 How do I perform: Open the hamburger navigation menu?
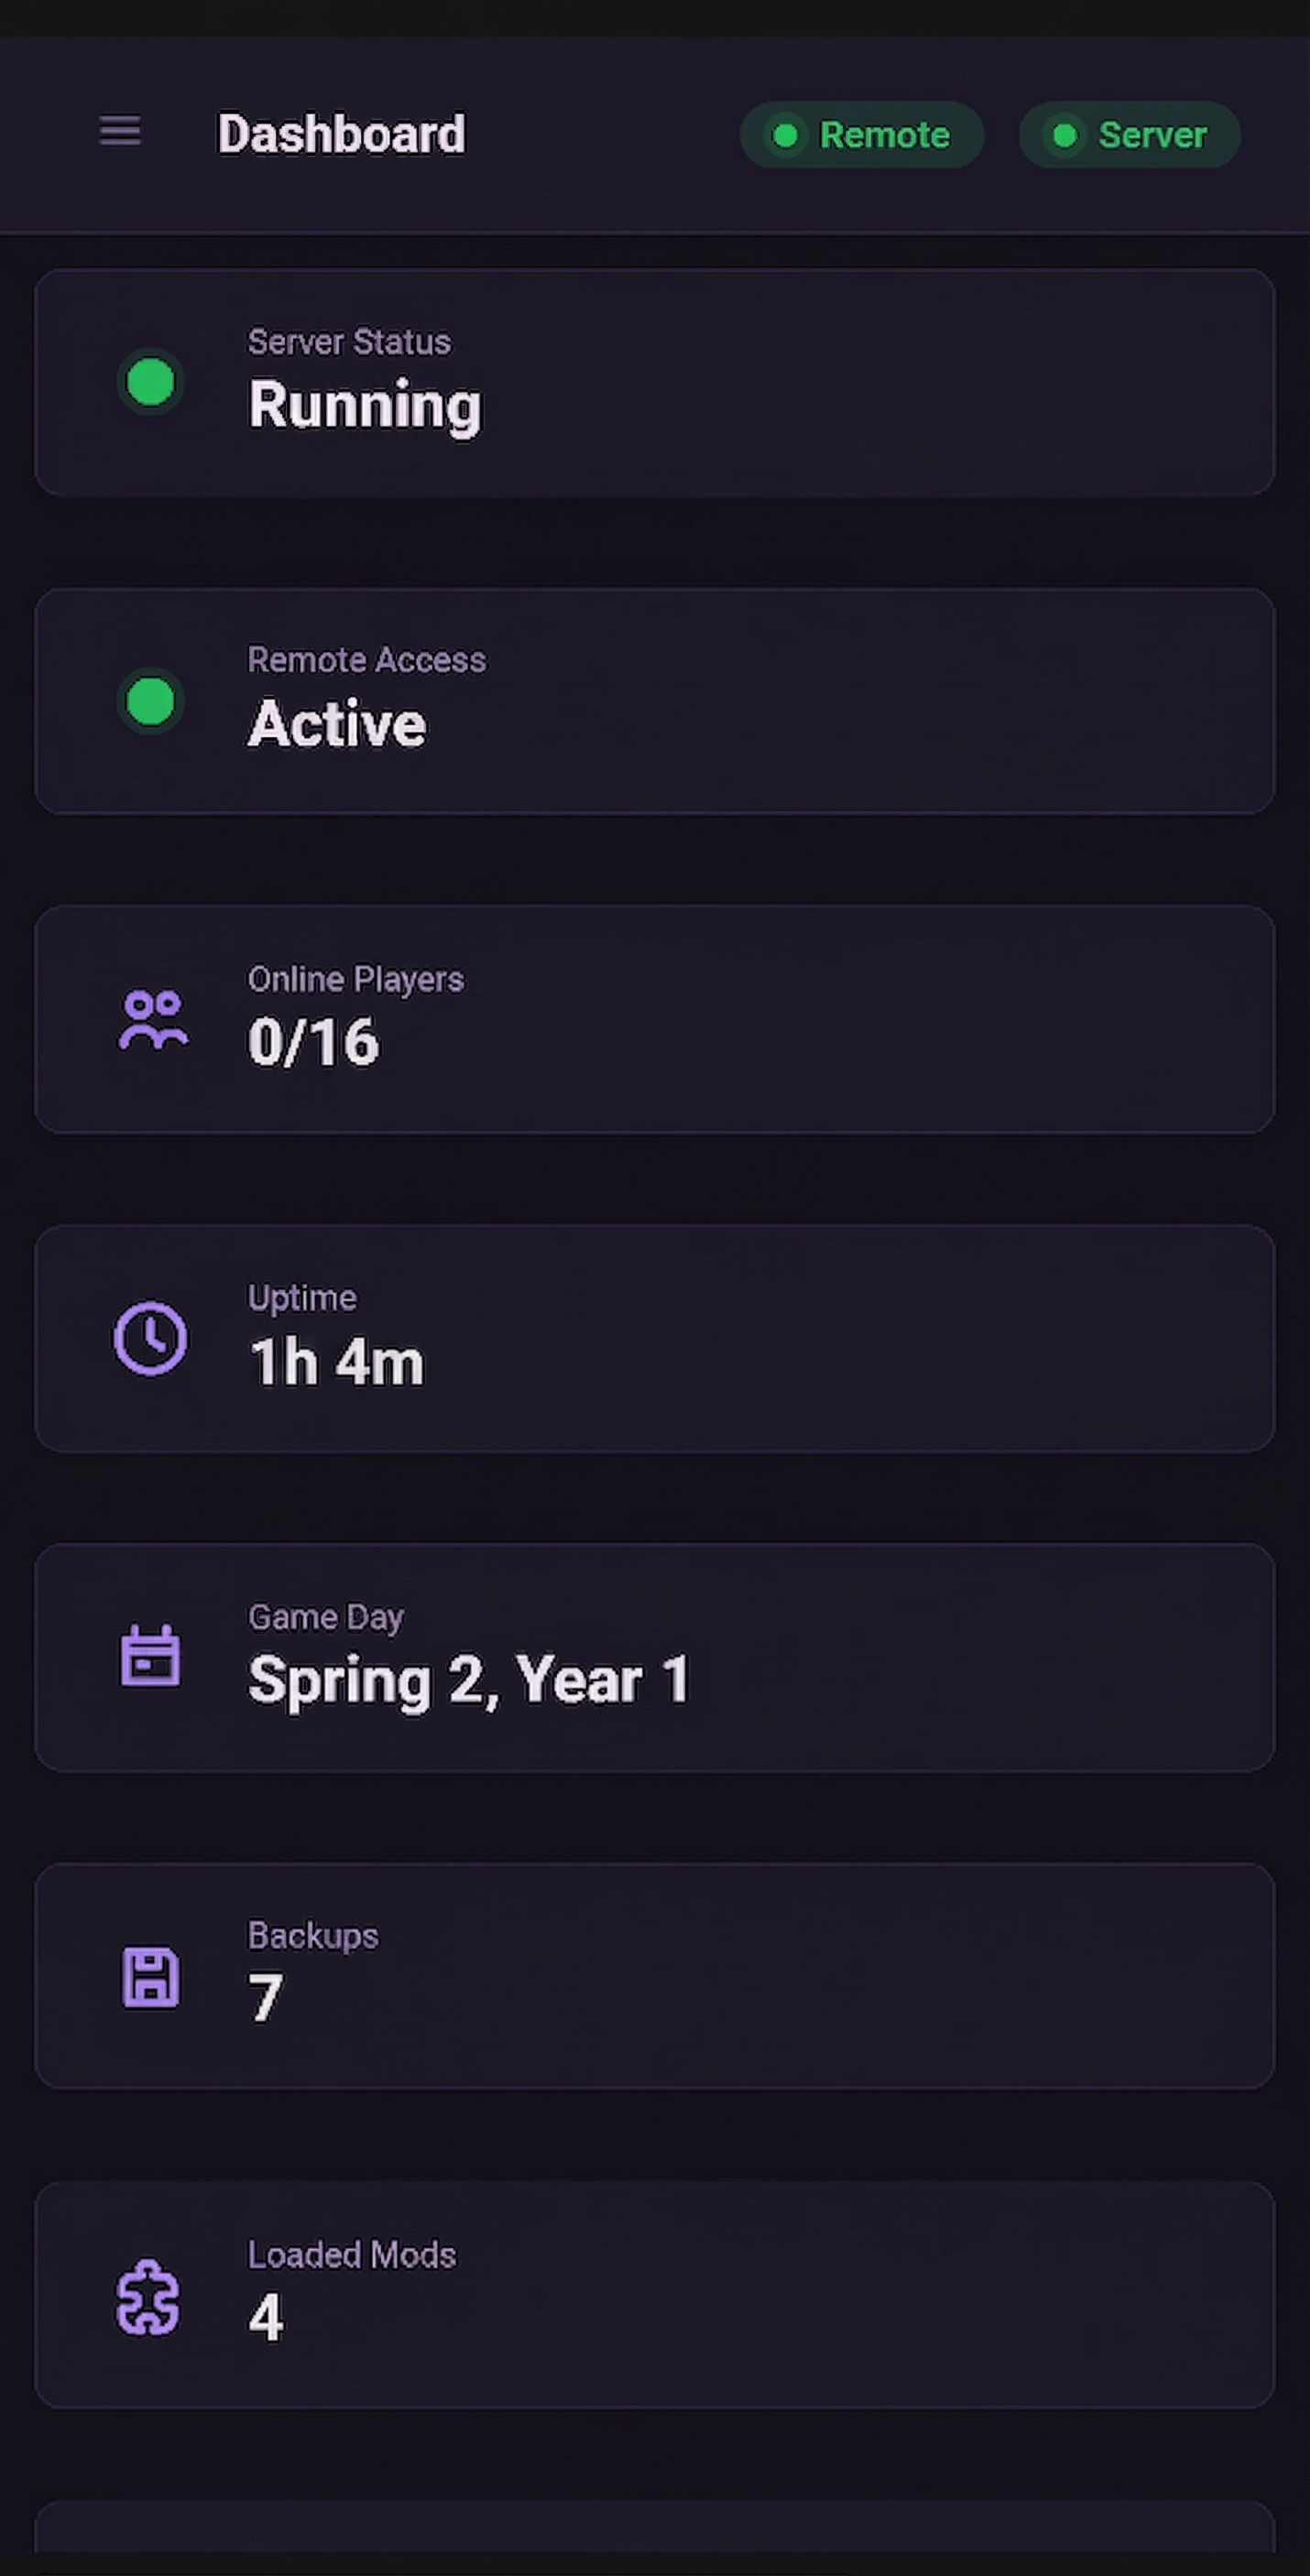(x=120, y=131)
